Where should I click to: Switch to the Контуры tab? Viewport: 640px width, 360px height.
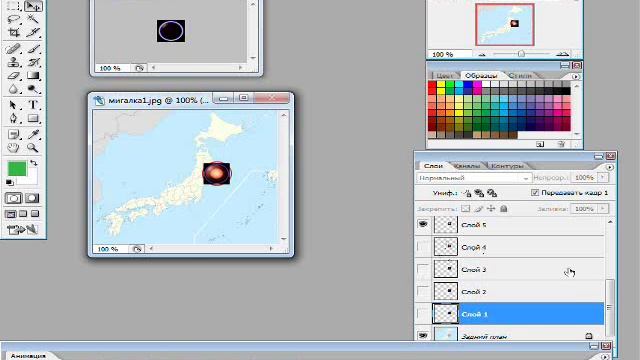(x=507, y=166)
